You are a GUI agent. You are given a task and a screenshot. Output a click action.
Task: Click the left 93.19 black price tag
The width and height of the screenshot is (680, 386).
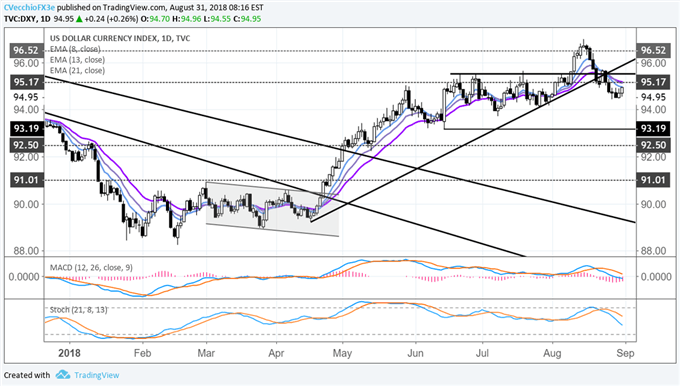(27, 128)
